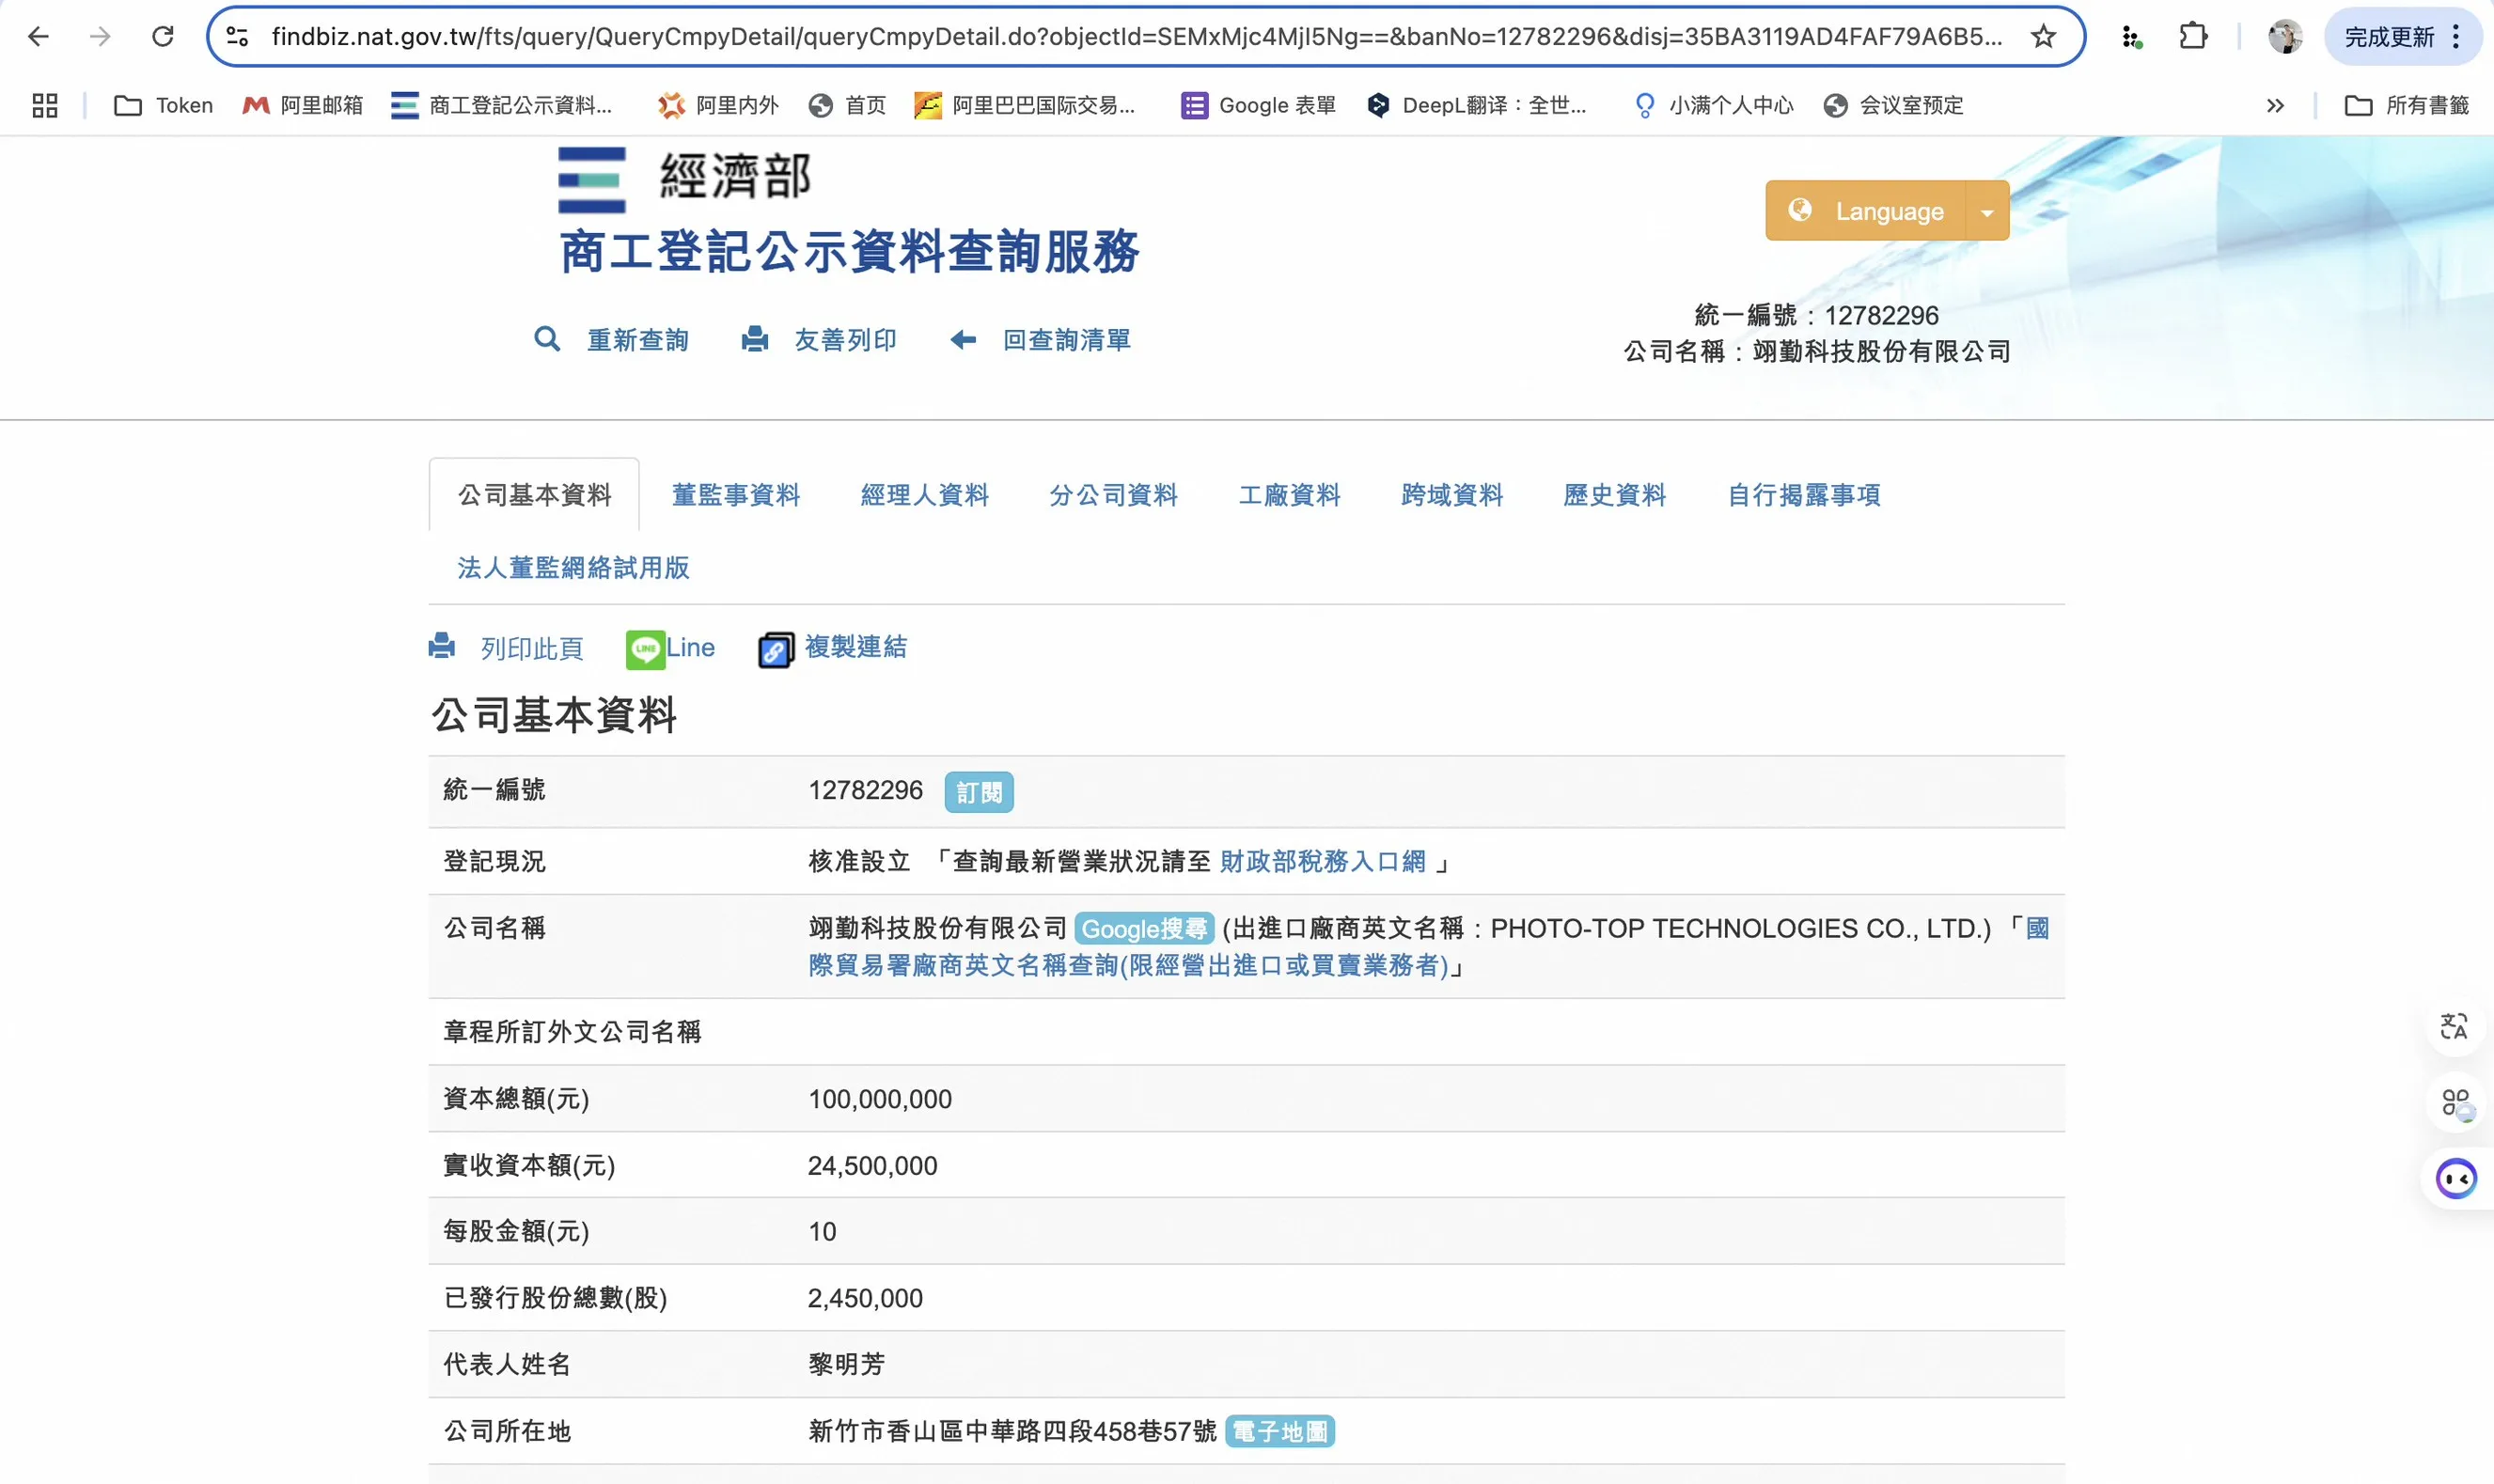Click the copy link (複製連結) icon
This screenshot has height=1484, width=2494.
click(776, 650)
